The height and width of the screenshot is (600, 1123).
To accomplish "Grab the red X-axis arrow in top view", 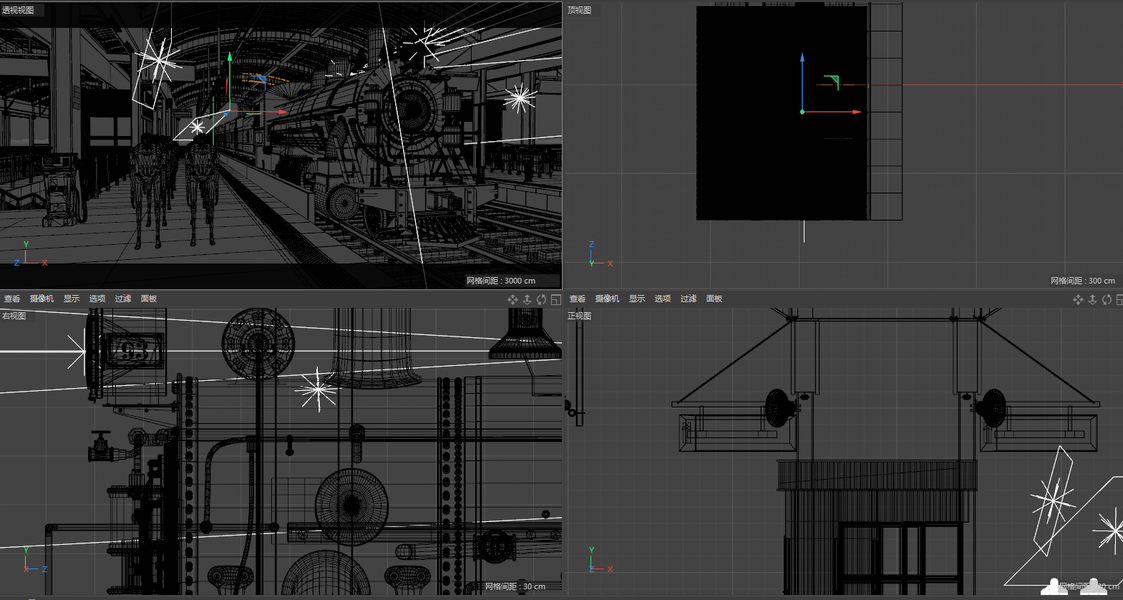I will 856,112.
